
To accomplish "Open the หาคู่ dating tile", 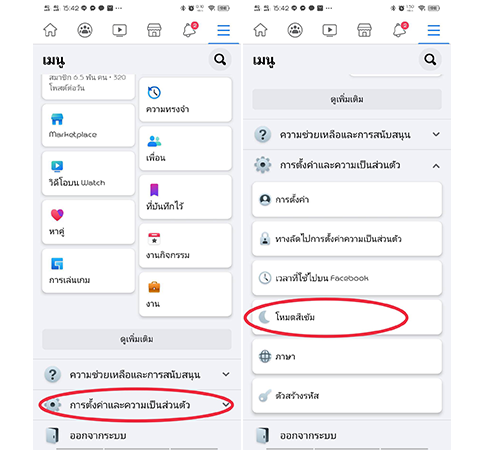I will (x=88, y=222).
